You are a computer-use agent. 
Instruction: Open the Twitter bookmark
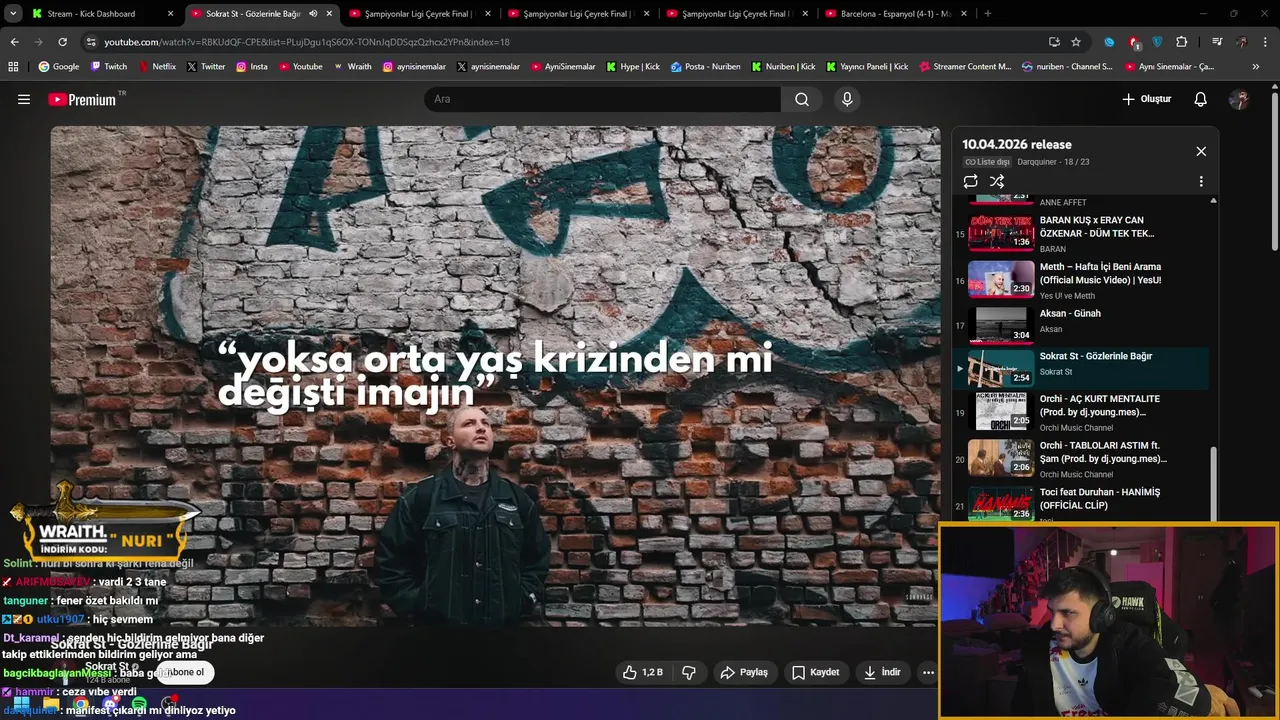tap(205, 67)
